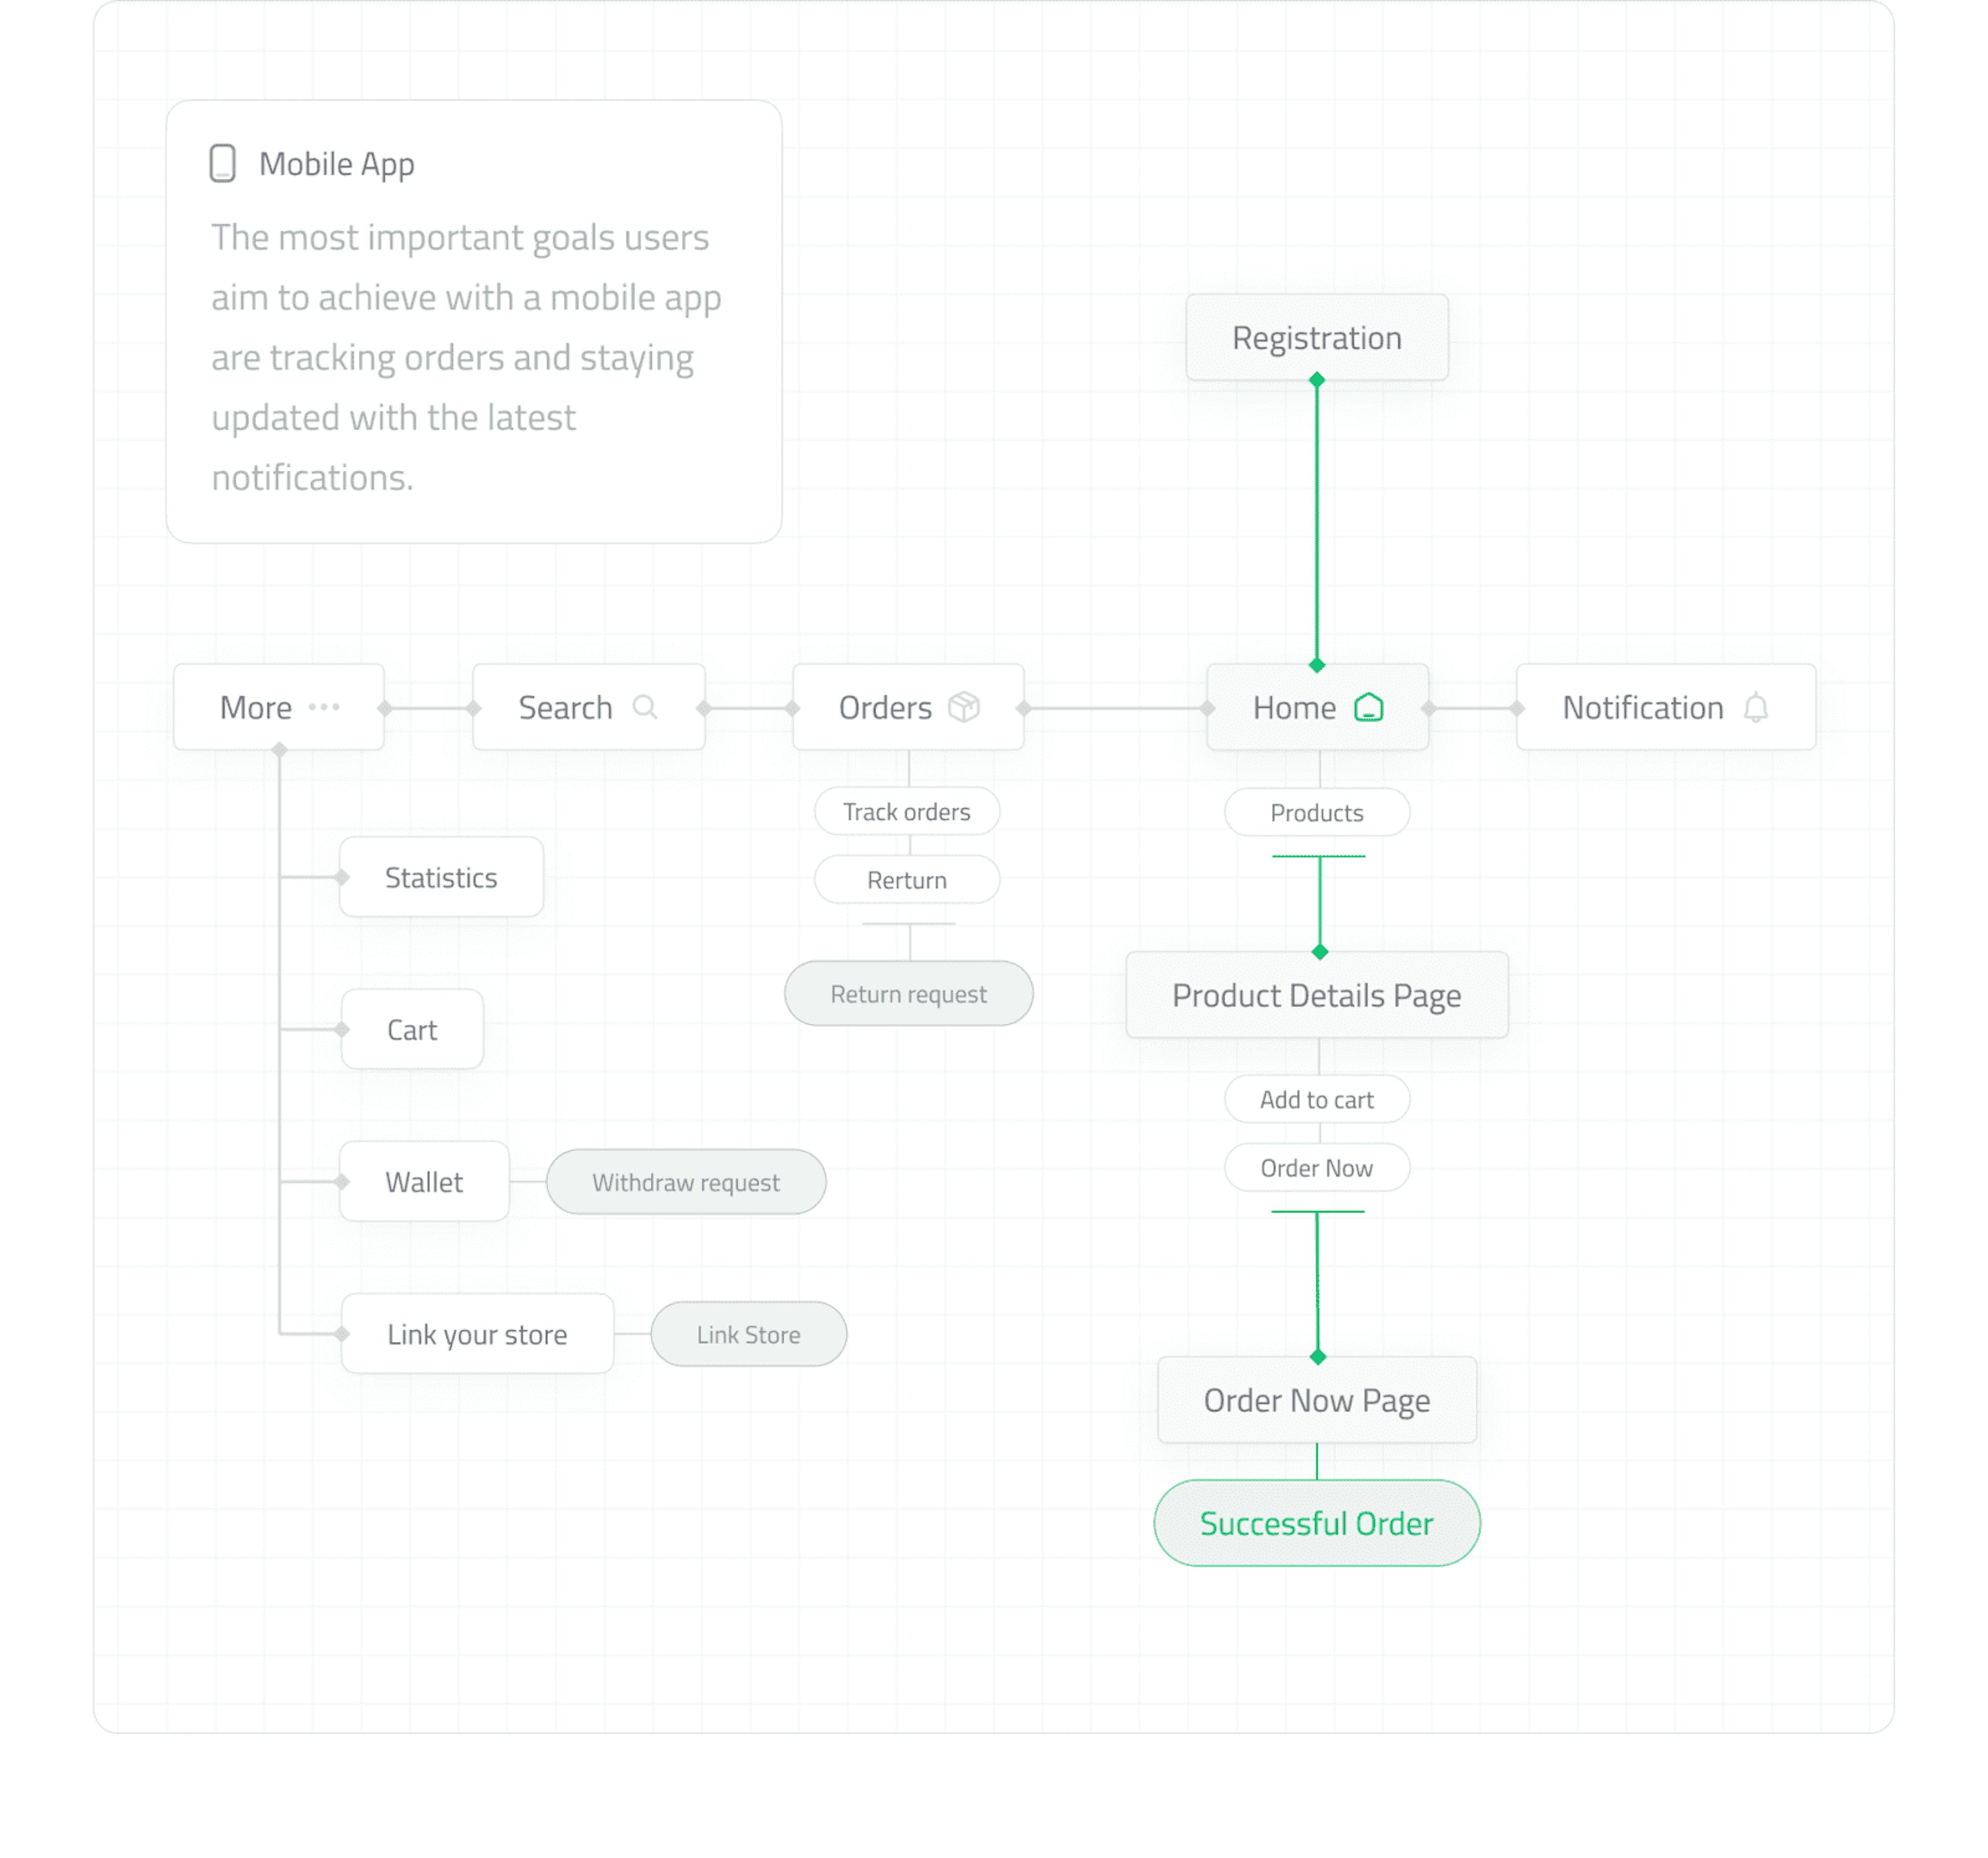Click the three-dots icon in More
The width and height of the screenshot is (1988, 1858).
tap(324, 707)
